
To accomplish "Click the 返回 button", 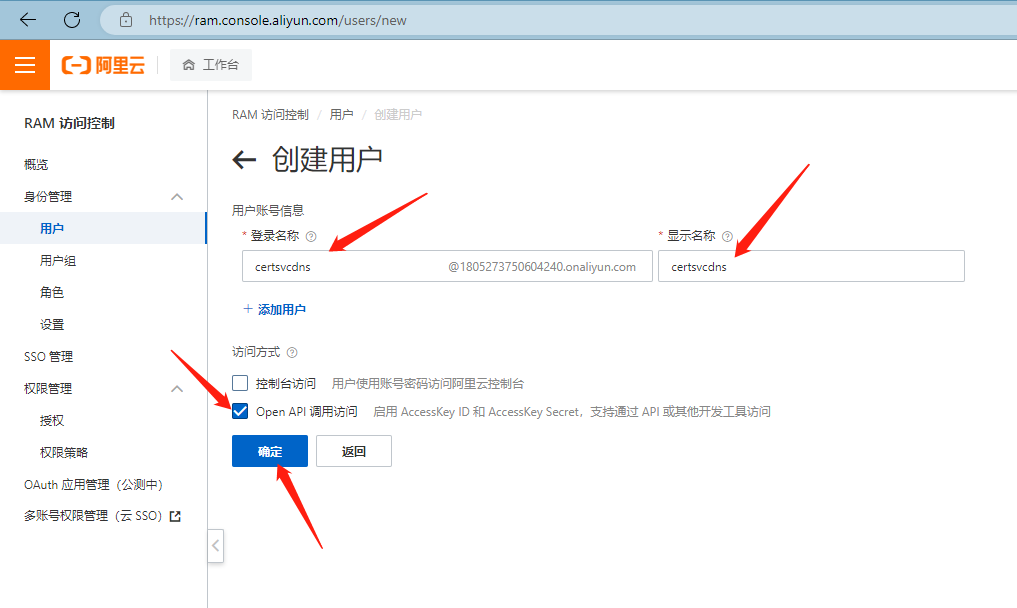I will 354,451.
